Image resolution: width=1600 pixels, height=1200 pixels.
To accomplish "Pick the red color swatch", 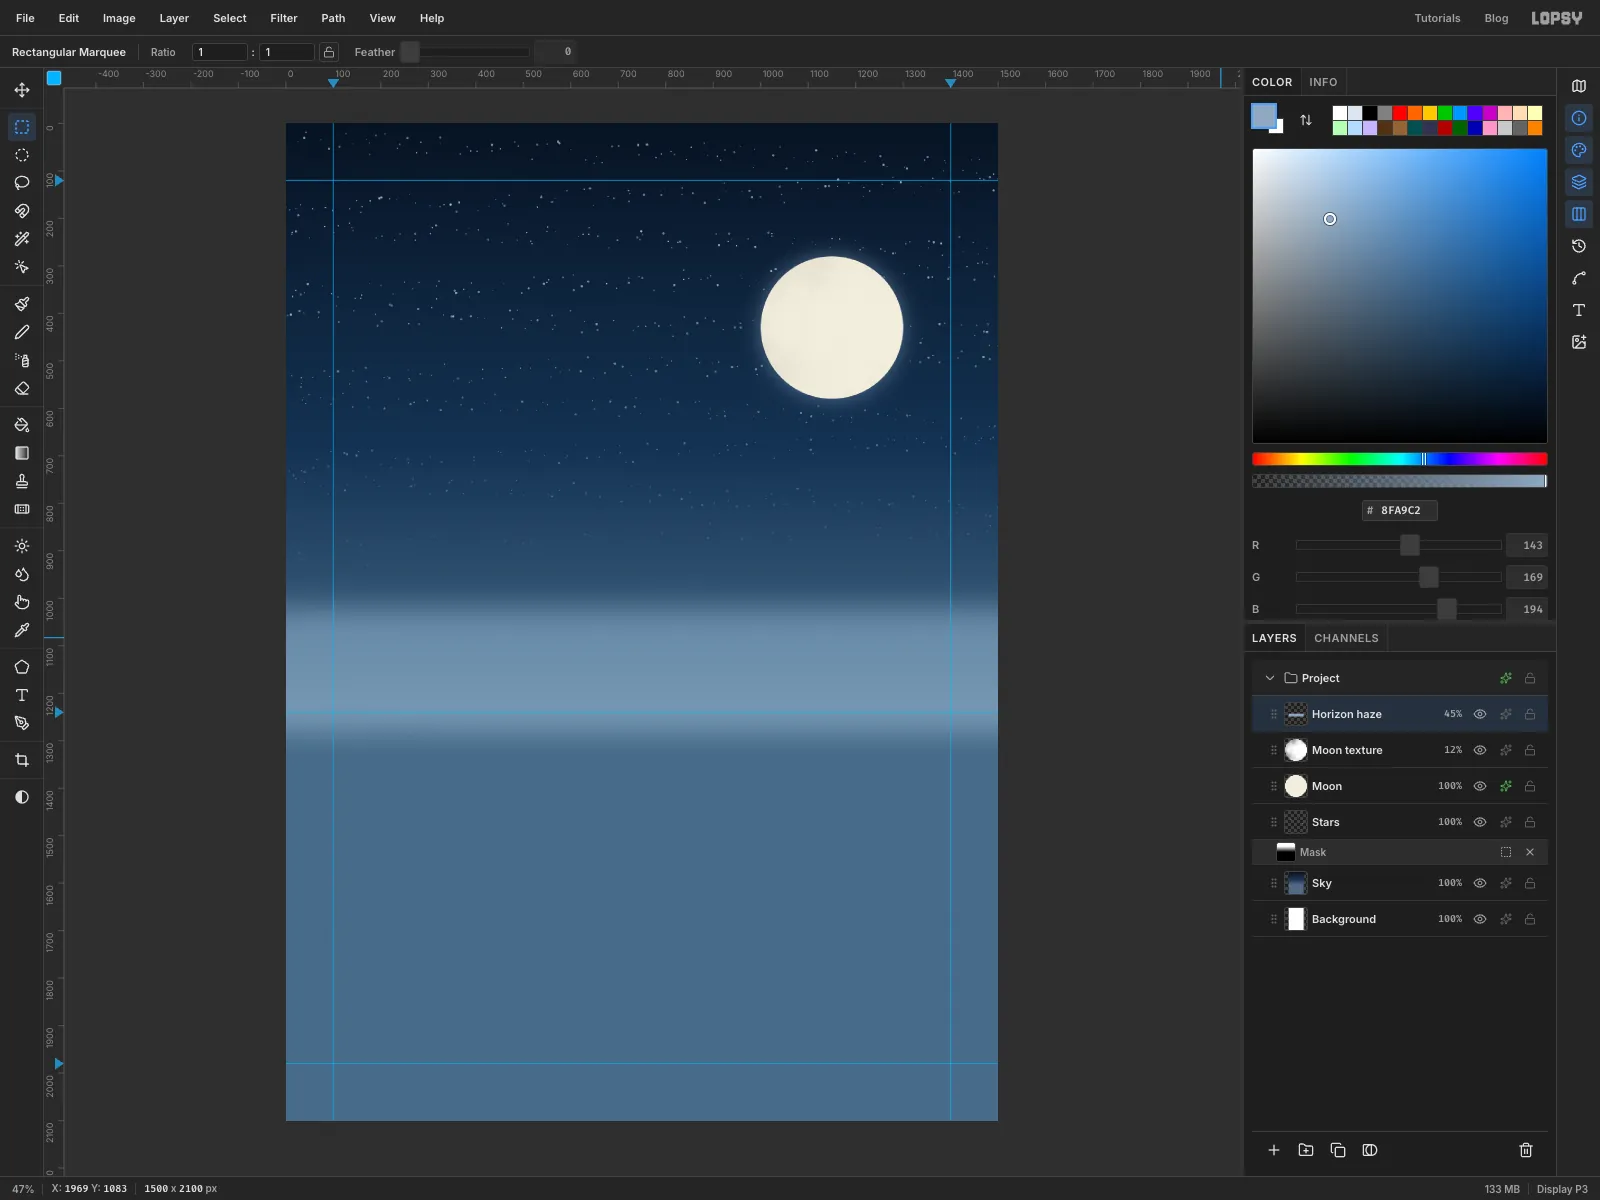I will 1400,113.
